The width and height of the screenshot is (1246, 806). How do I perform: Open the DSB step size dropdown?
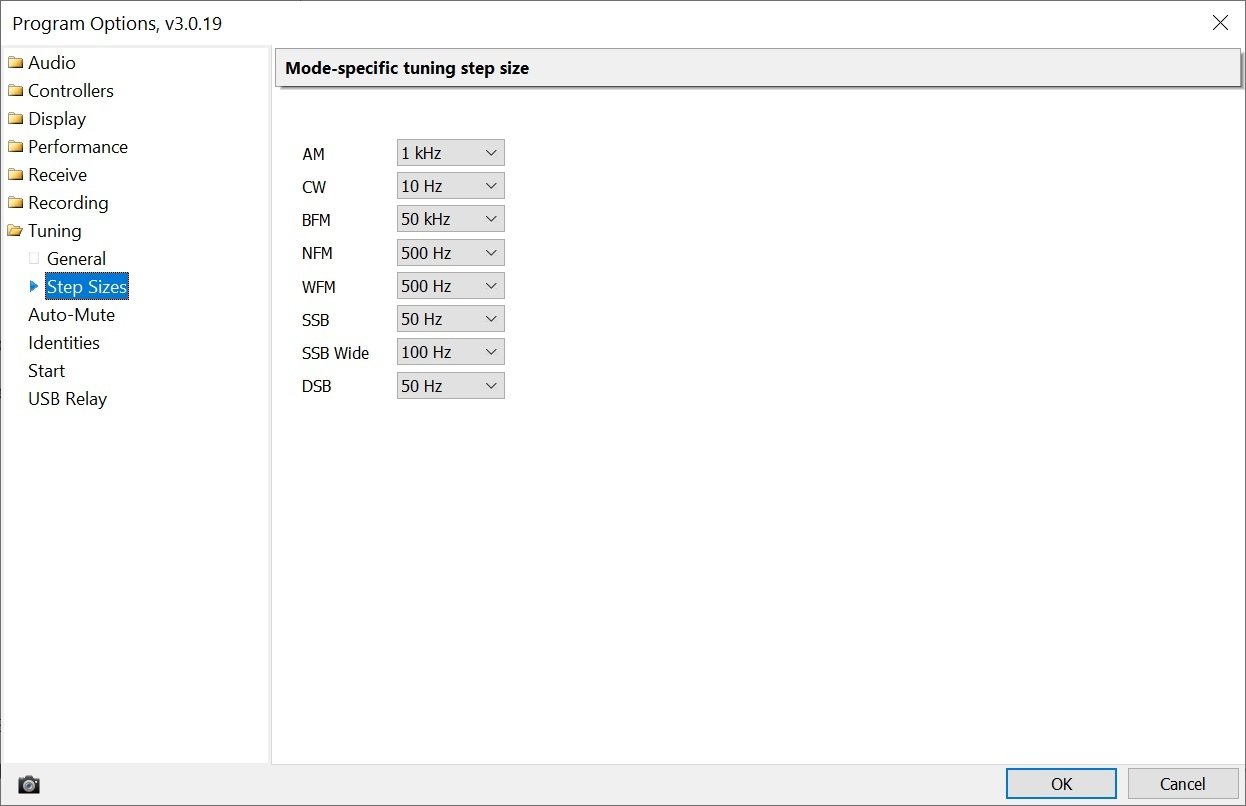(x=450, y=386)
